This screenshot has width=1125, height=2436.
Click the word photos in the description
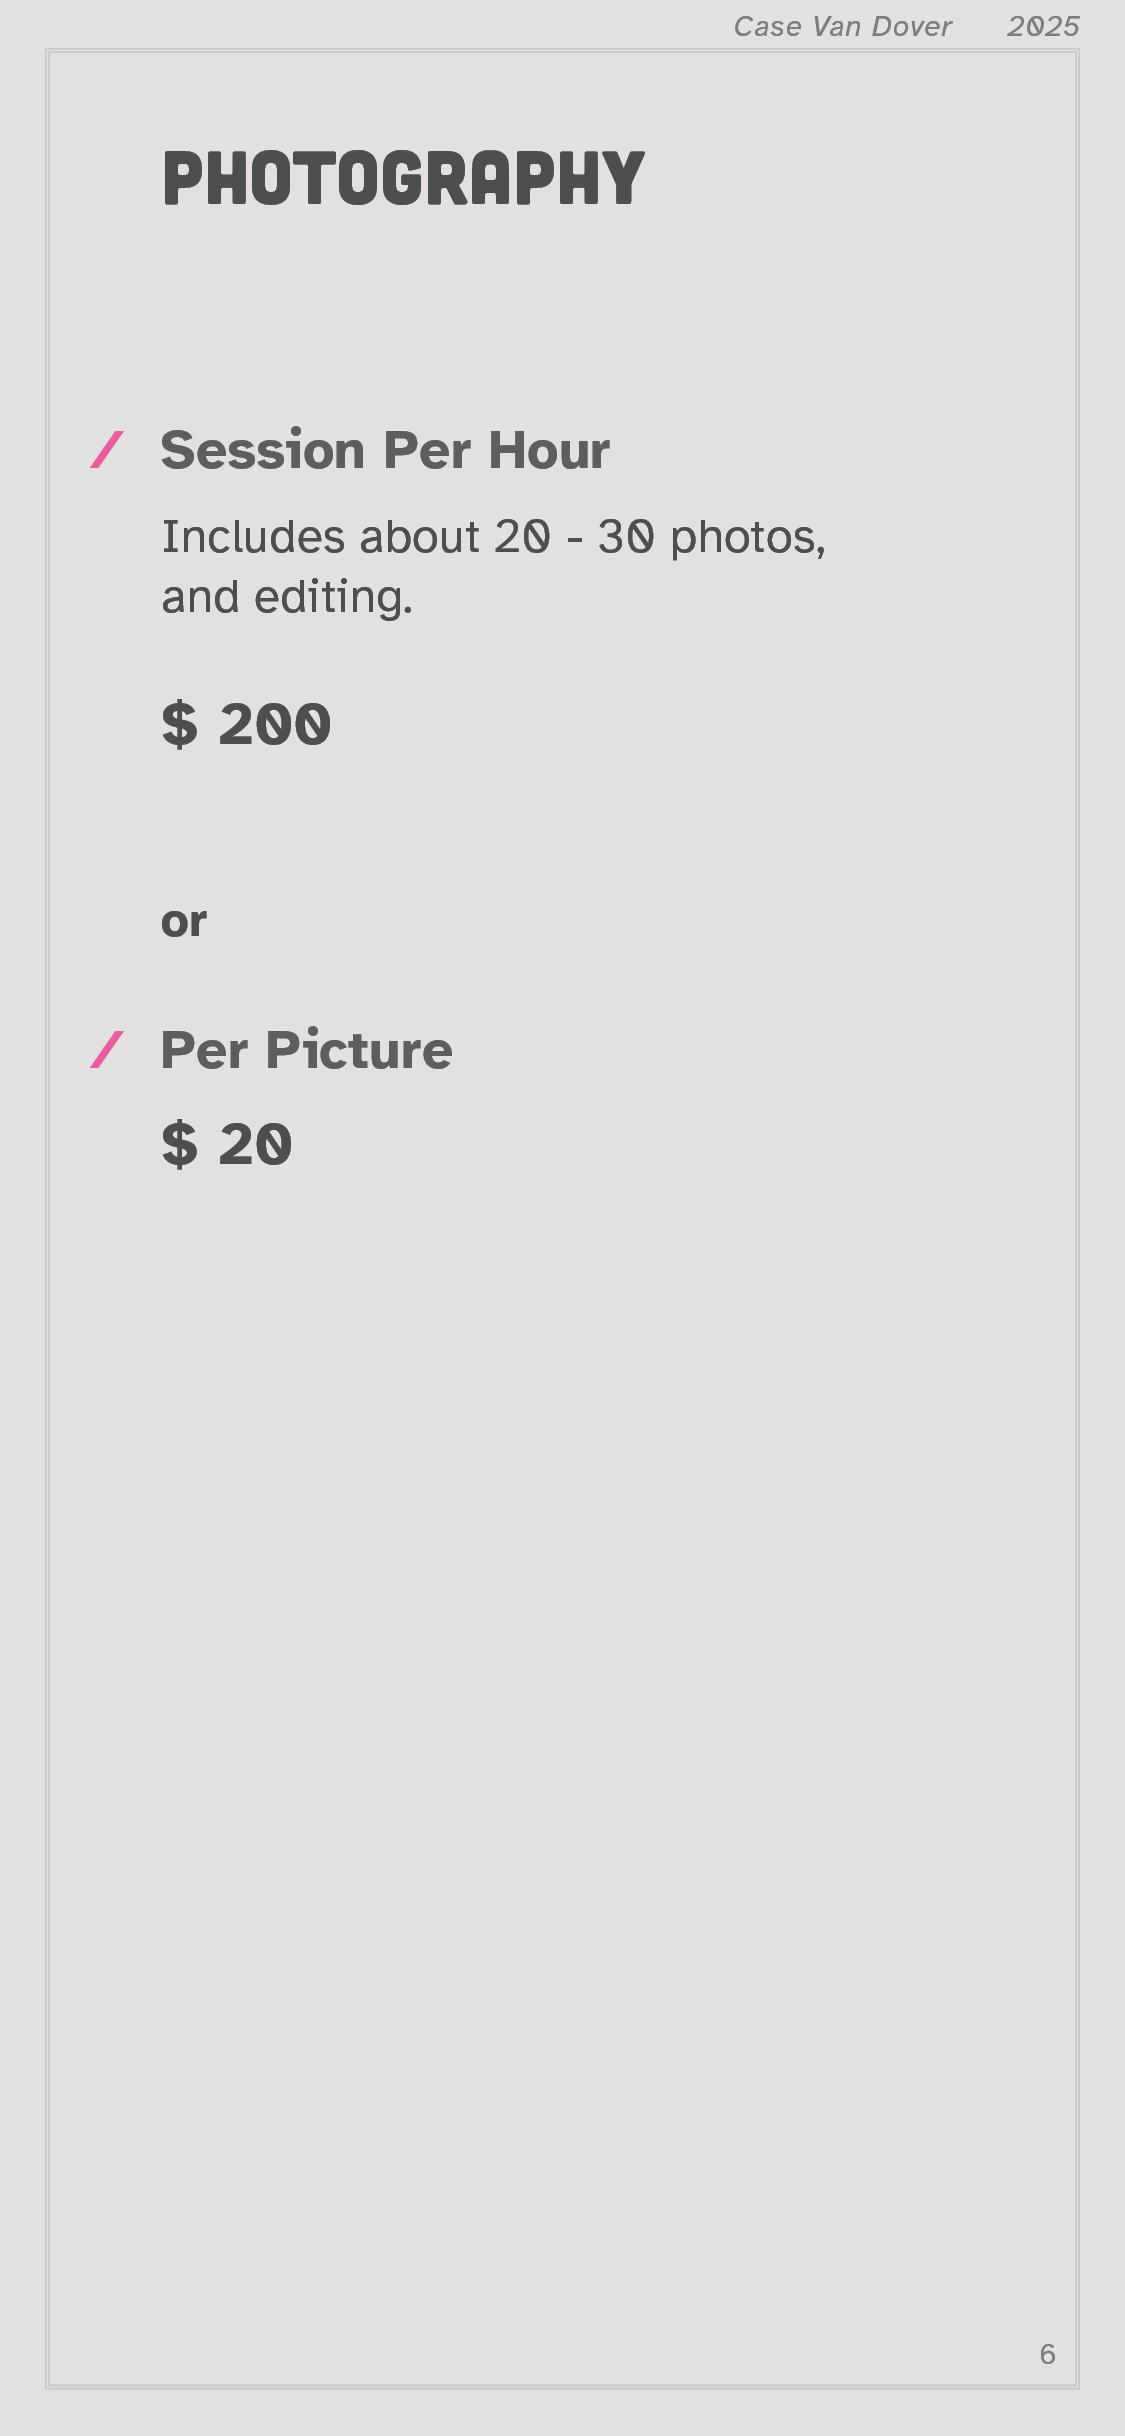click(746, 537)
